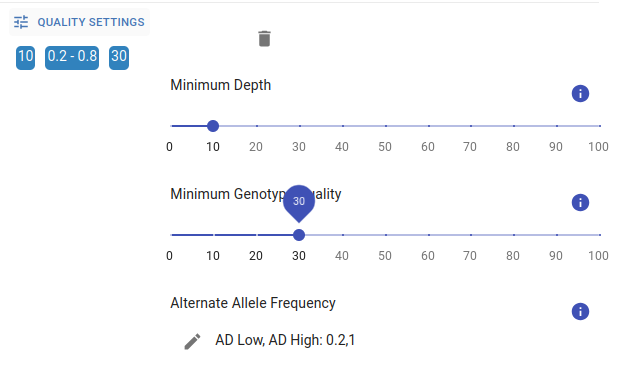Select the 0.2 - 0.8 frequency chip
This screenshot has width=623, height=390.
(x=72, y=58)
